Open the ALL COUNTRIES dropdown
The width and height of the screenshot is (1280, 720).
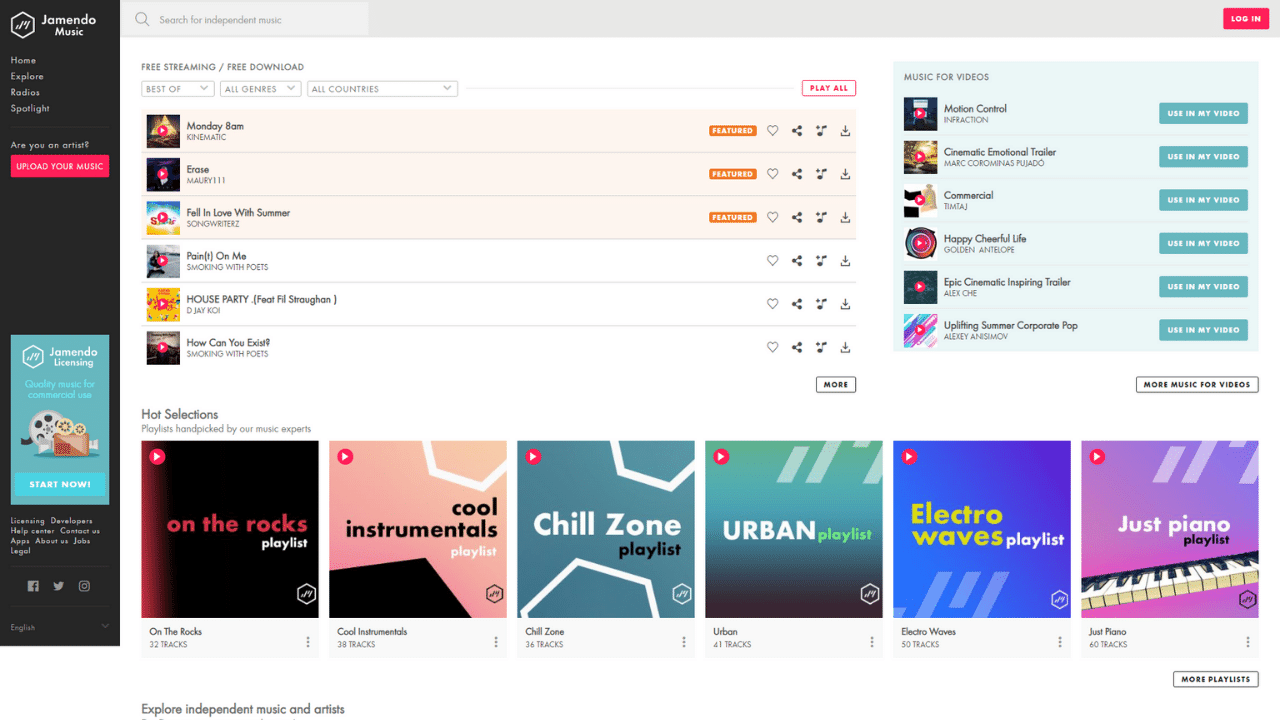tap(382, 89)
